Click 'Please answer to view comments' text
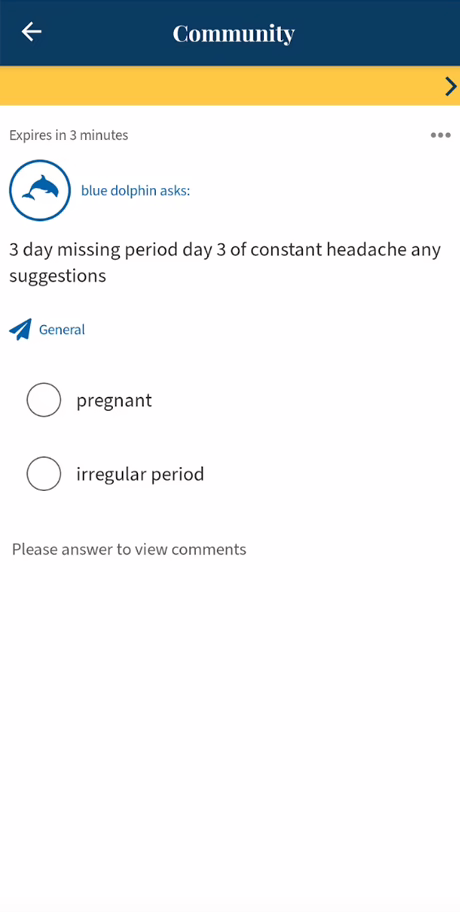Image resolution: width=460 pixels, height=912 pixels. pyautogui.click(x=129, y=549)
